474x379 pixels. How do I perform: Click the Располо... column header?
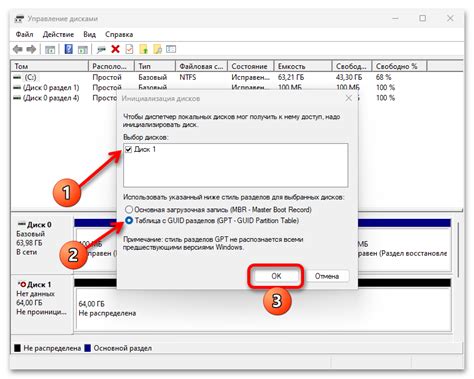tap(112, 66)
